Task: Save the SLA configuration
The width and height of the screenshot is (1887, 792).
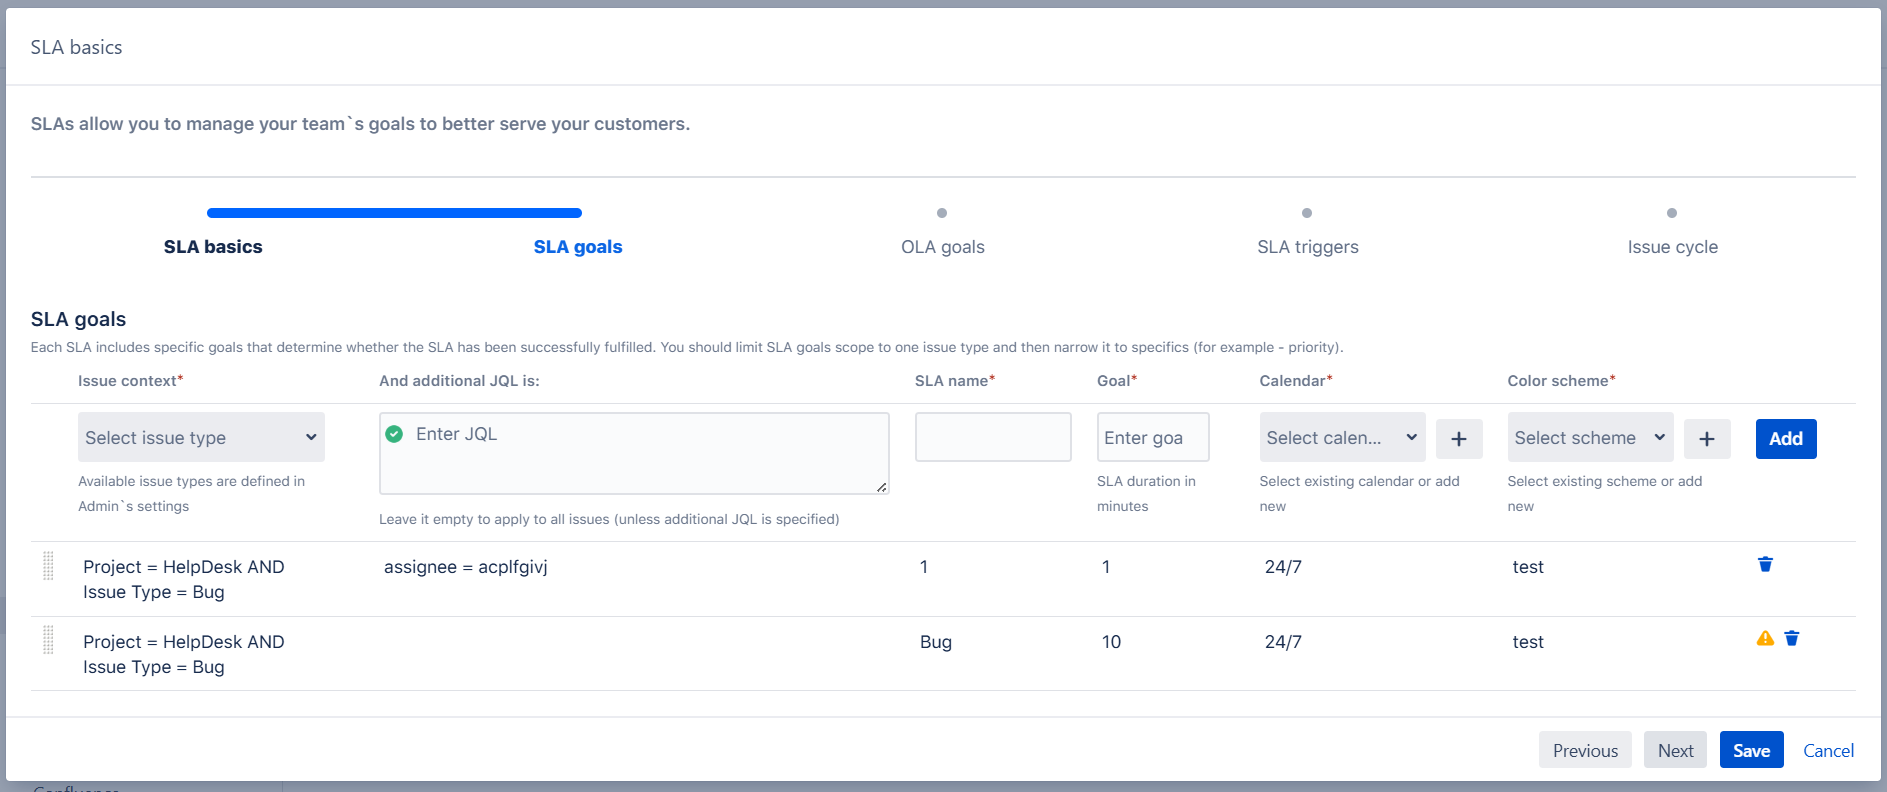Action: tap(1751, 750)
